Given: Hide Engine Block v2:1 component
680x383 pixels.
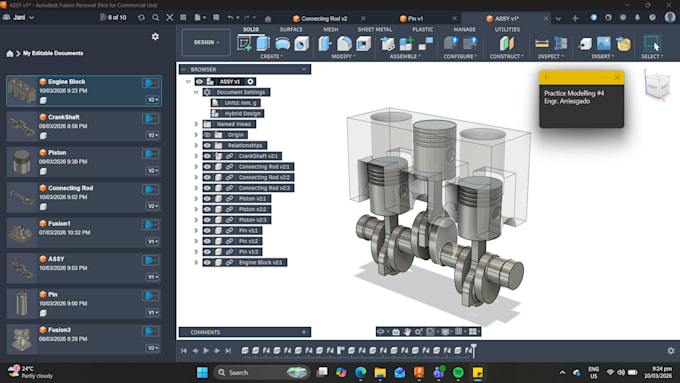Looking at the screenshot, I should tap(207, 262).
